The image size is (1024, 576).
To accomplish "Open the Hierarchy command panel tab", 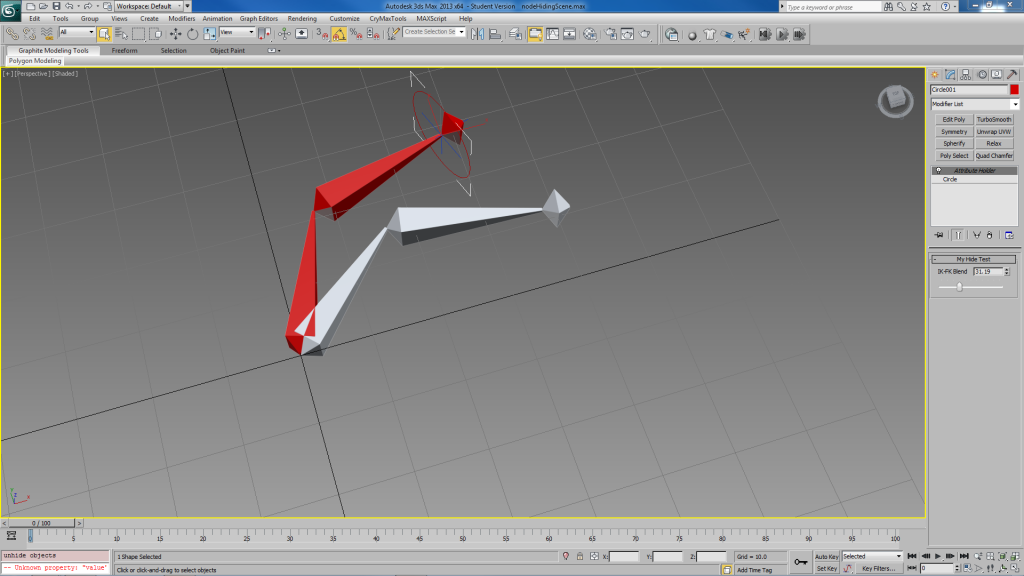I will (x=966, y=74).
